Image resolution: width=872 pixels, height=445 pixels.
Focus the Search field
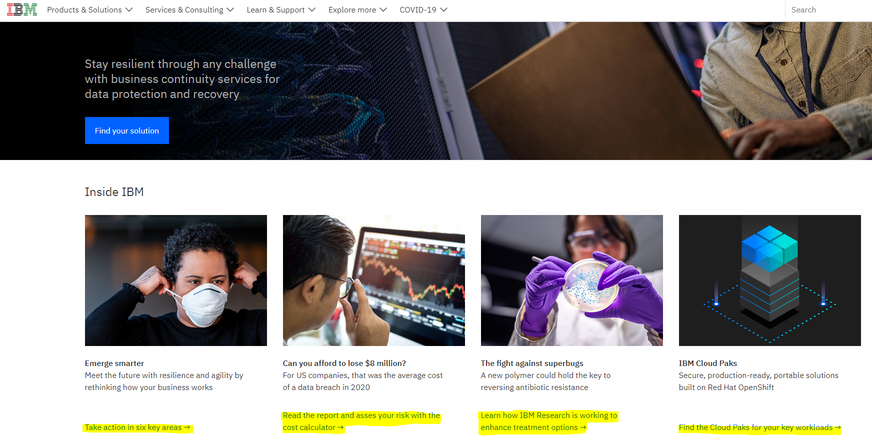(829, 10)
